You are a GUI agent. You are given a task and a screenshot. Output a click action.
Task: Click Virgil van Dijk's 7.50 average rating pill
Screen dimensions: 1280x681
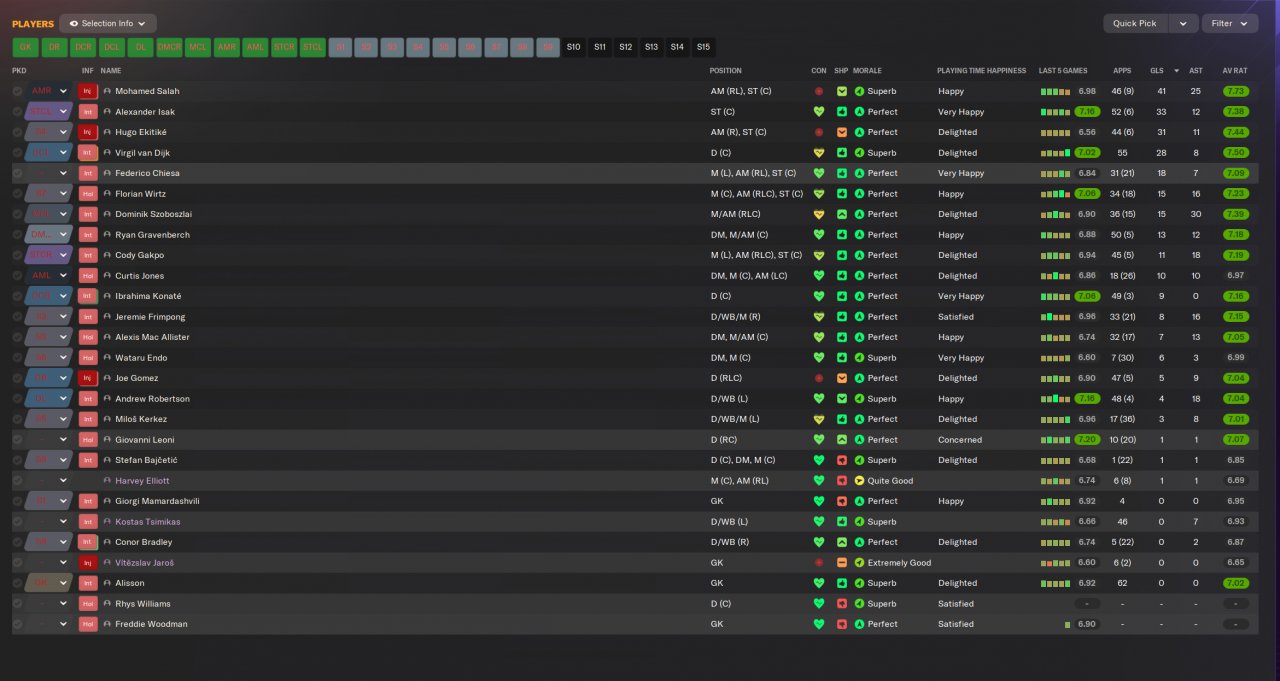(1235, 153)
